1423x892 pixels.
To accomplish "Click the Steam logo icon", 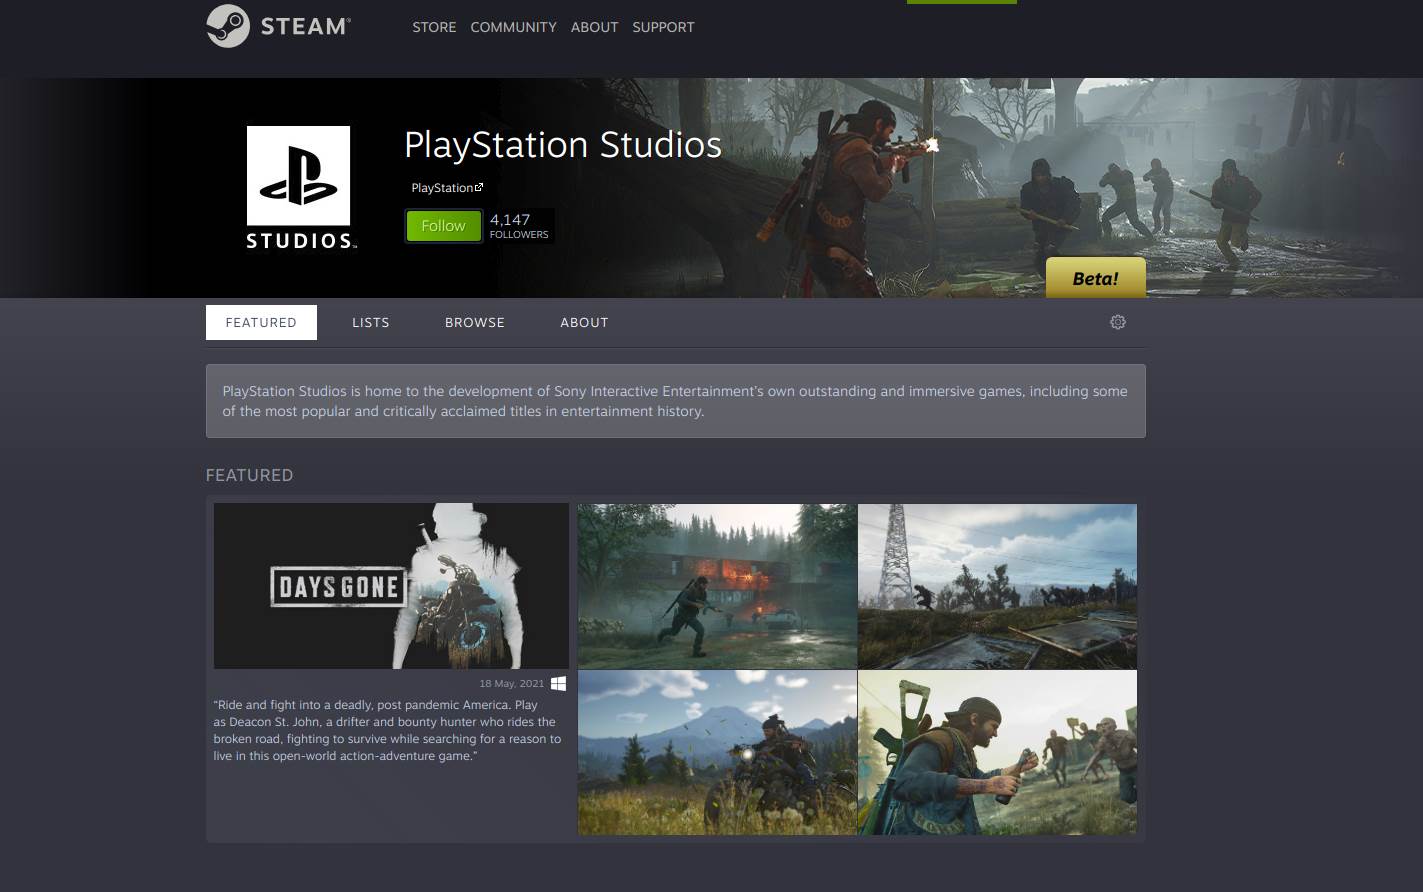I will coord(229,26).
